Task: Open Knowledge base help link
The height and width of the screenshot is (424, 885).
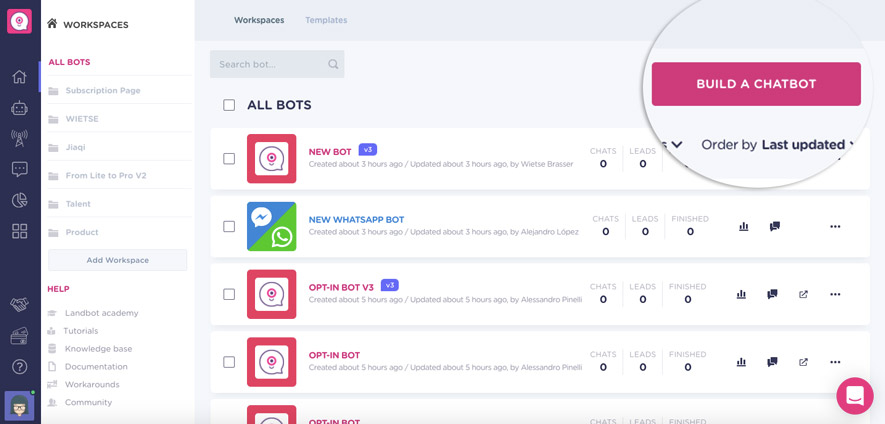Action: 98,349
